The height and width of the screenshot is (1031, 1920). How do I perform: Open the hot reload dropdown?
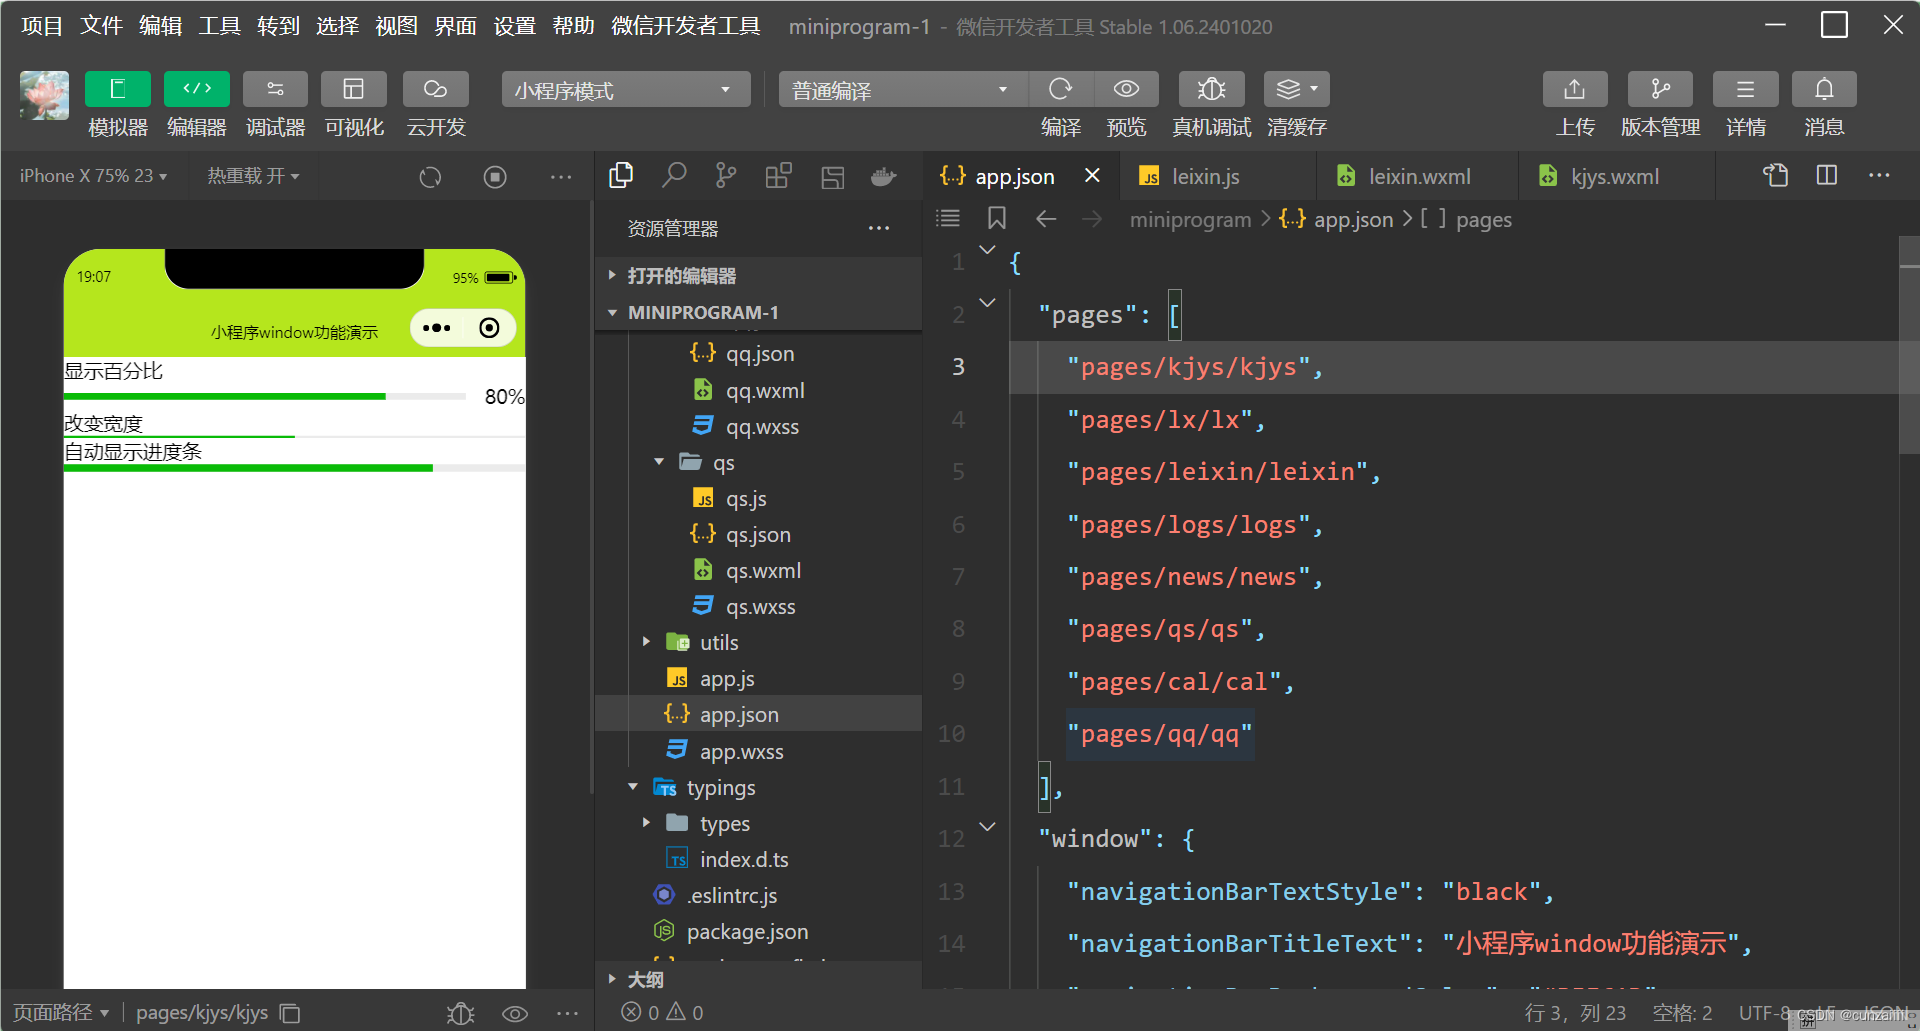pos(253,176)
